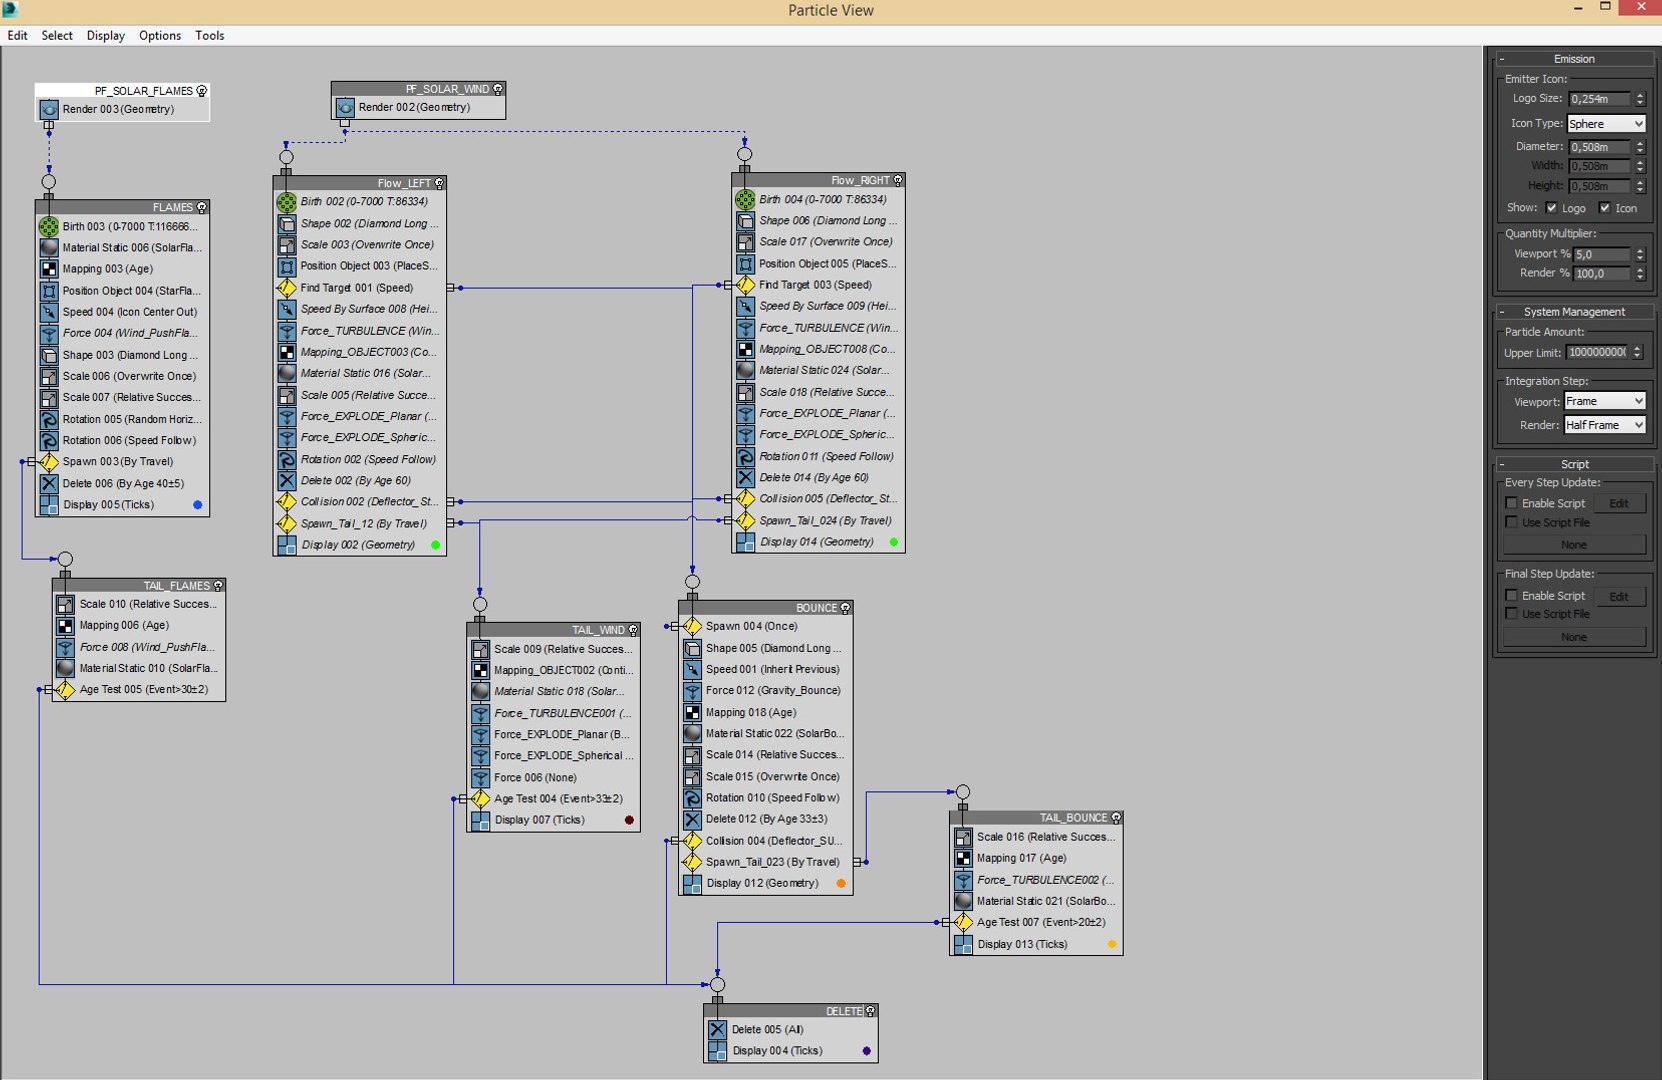Click the Birth 003 operator icon in FLAMES

49,227
